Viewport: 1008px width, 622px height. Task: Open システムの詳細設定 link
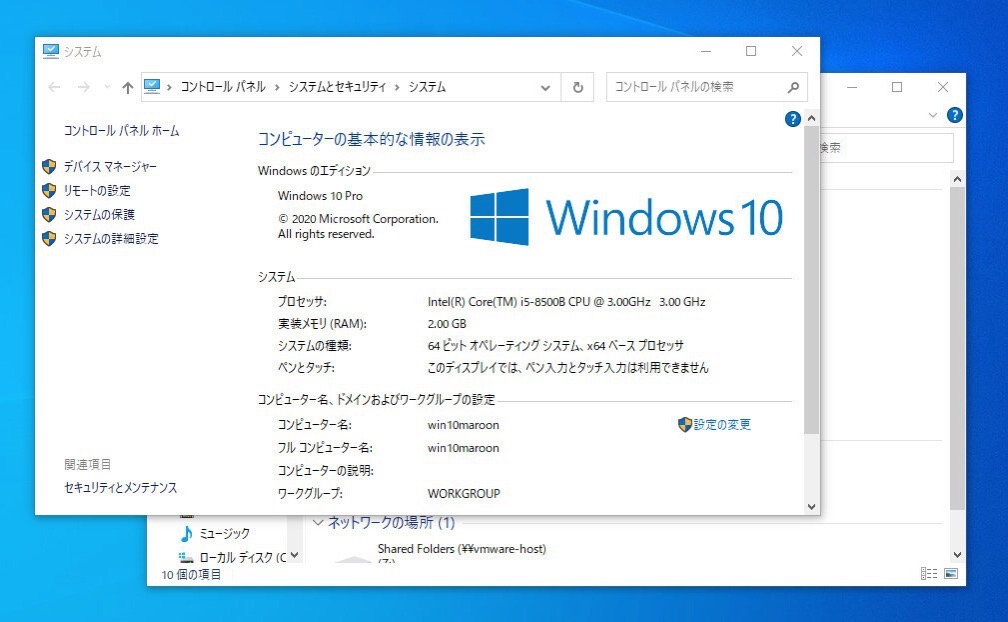click(111, 238)
